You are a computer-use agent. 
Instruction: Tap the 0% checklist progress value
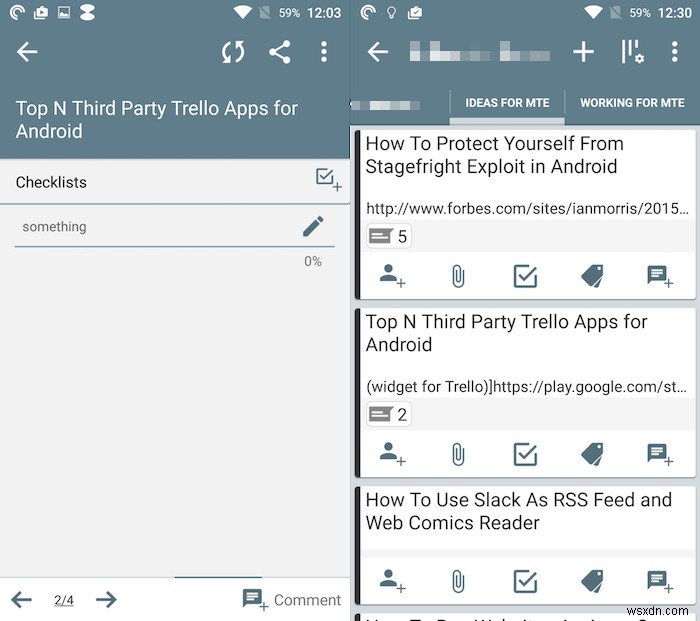click(x=313, y=261)
